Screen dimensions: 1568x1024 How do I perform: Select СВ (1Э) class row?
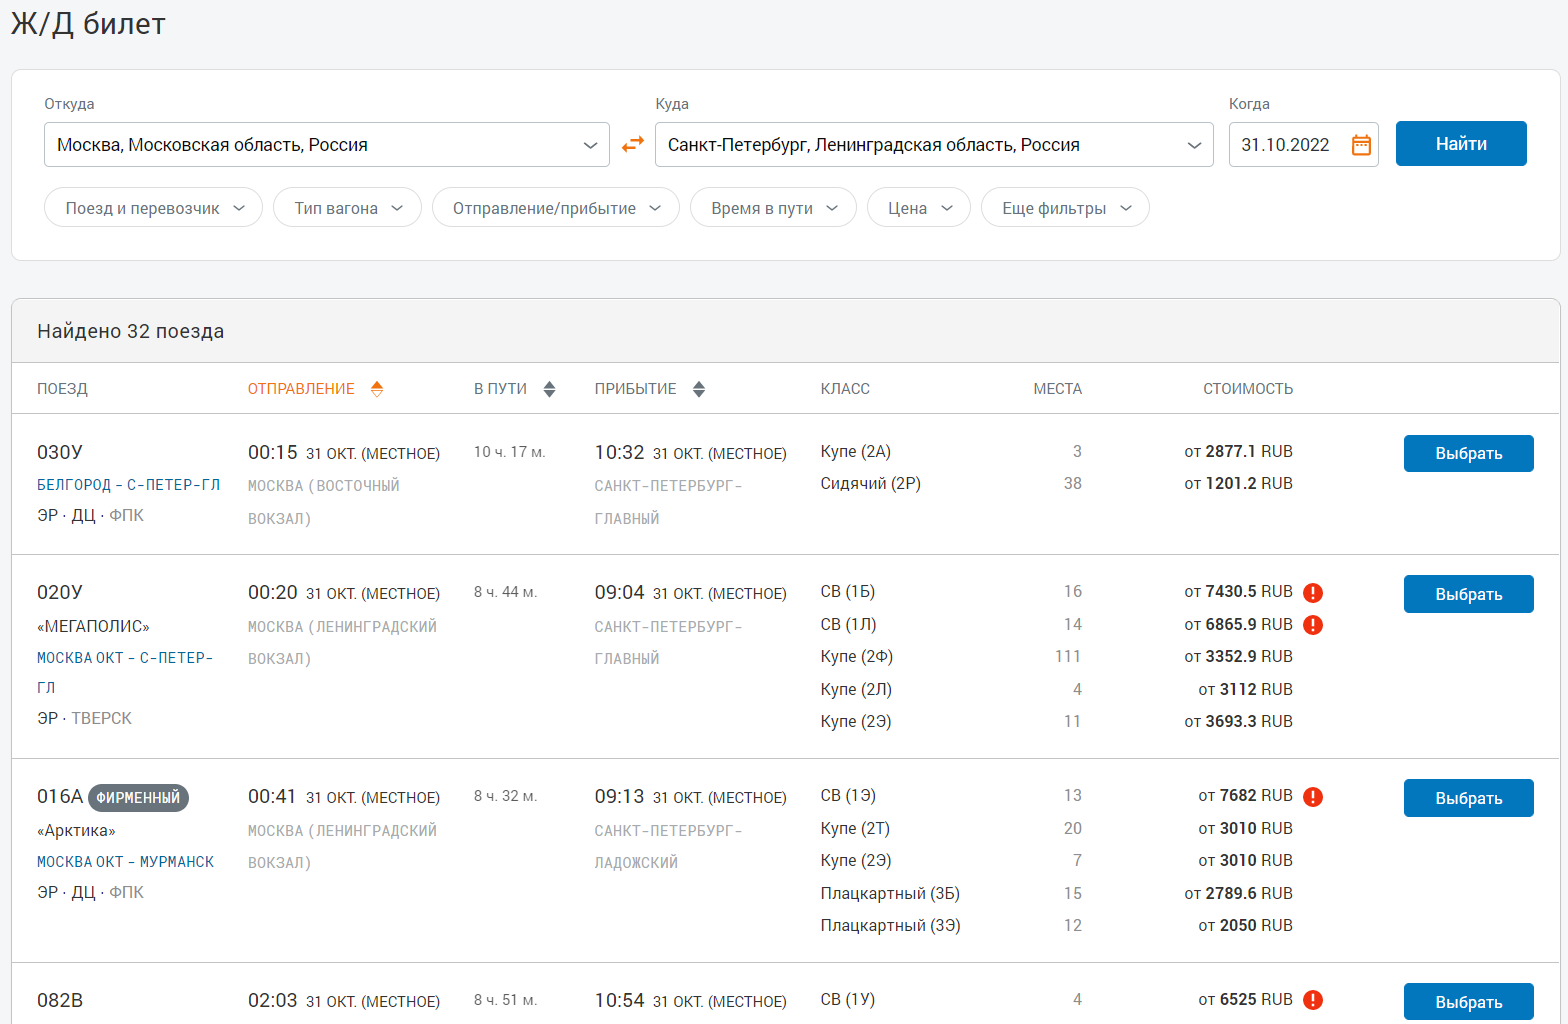pyautogui.click(x=848, y=795)
